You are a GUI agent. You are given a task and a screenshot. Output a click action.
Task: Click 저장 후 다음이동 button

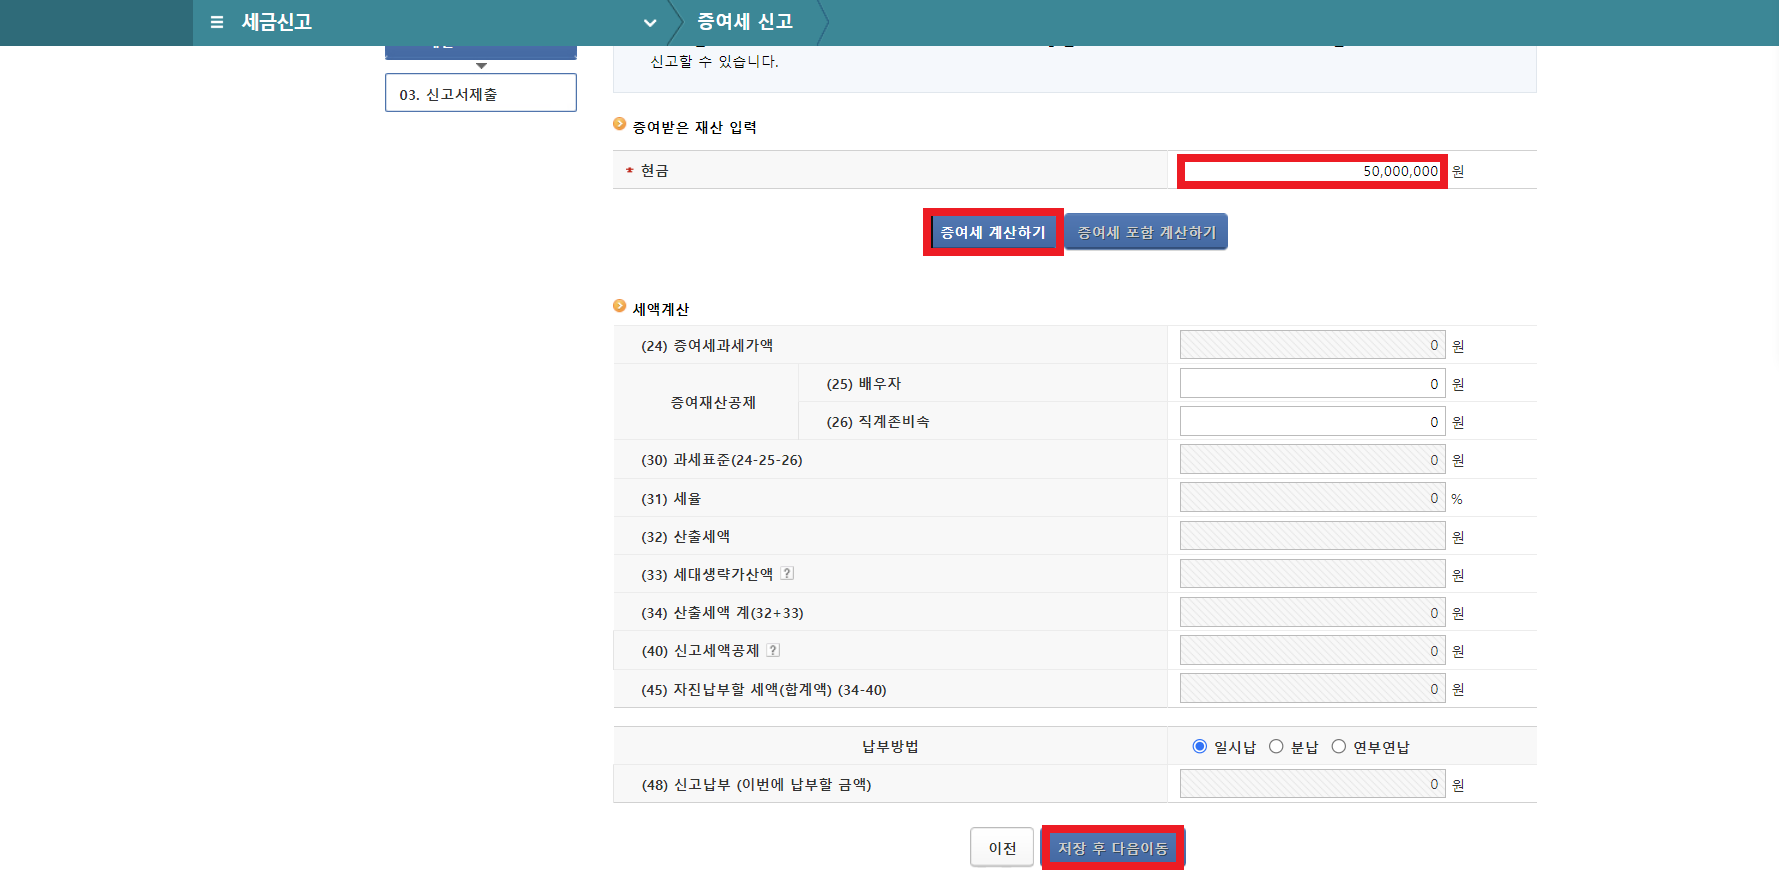click(1113, 848)
